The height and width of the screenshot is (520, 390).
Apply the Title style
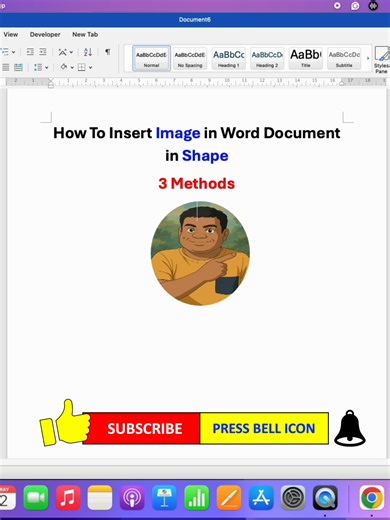point(306,58)
